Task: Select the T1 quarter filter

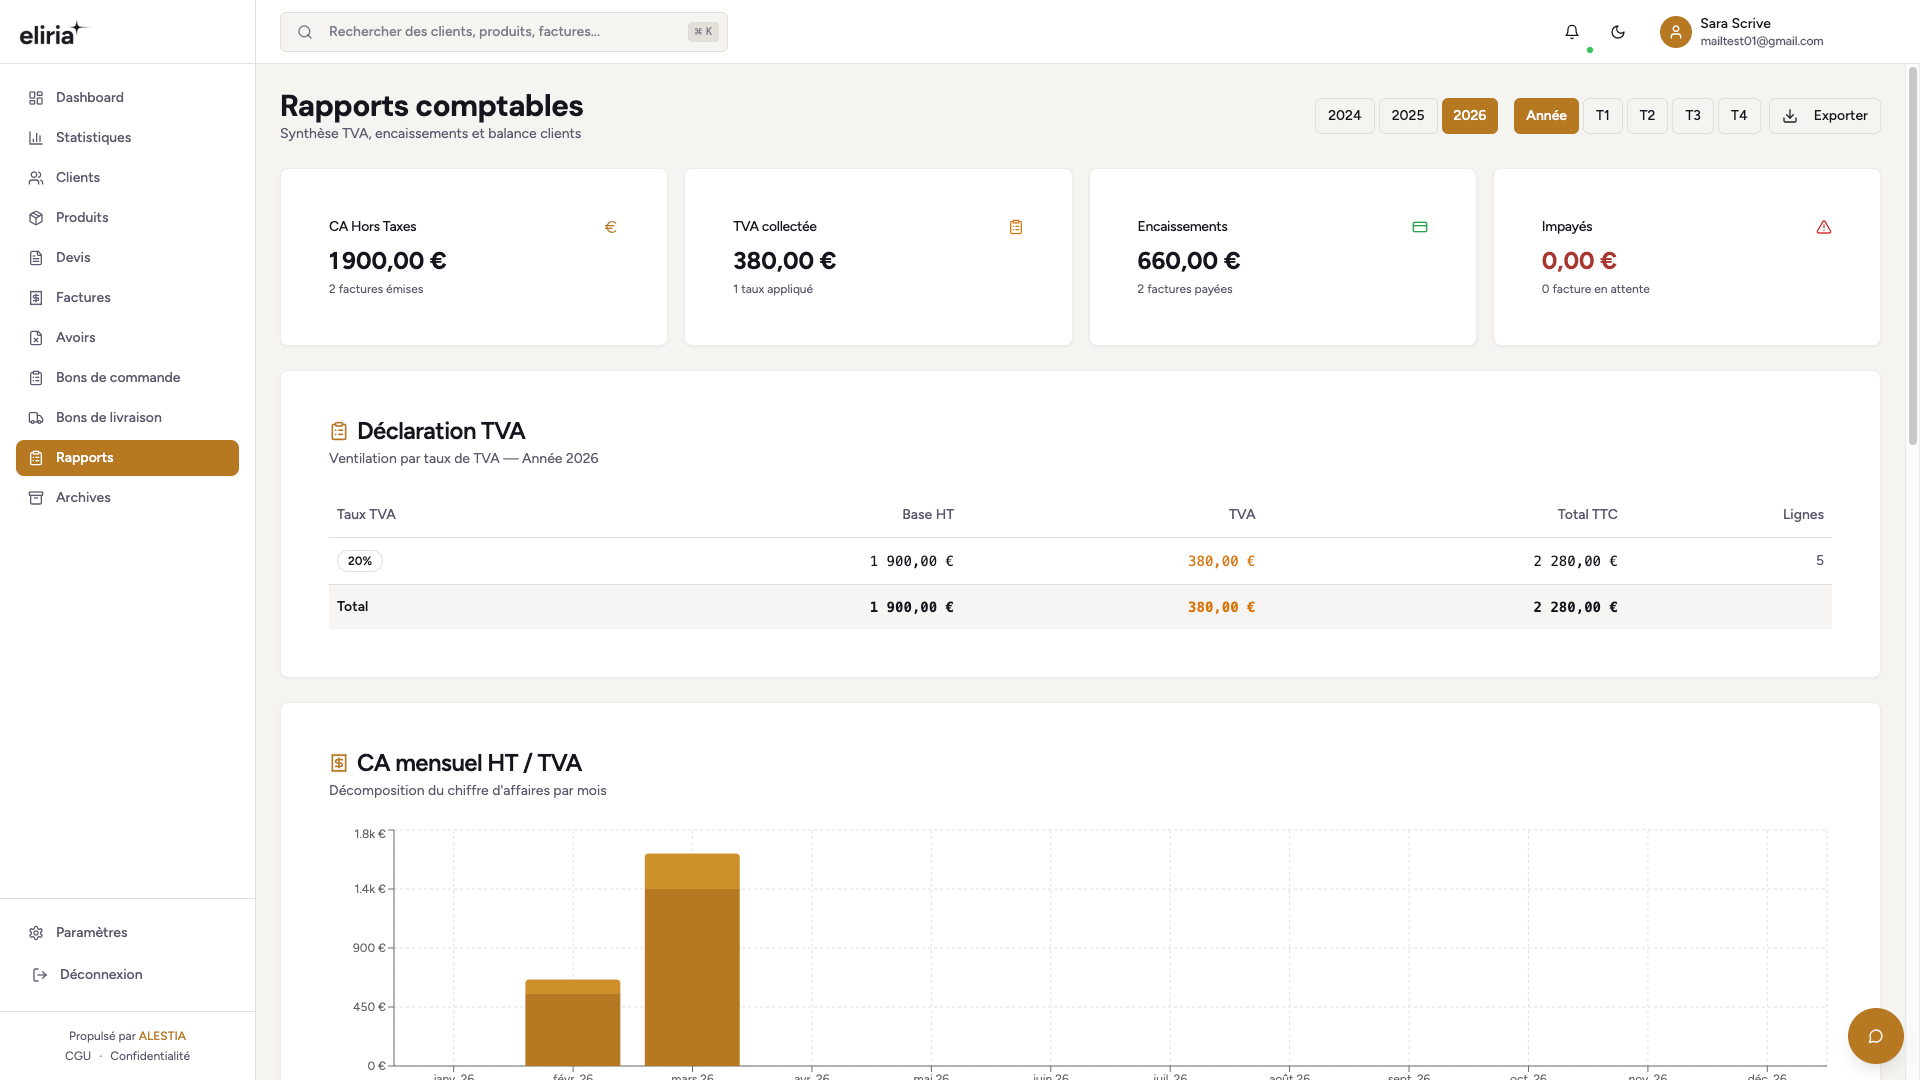Action: click(x=1602, y=116)
